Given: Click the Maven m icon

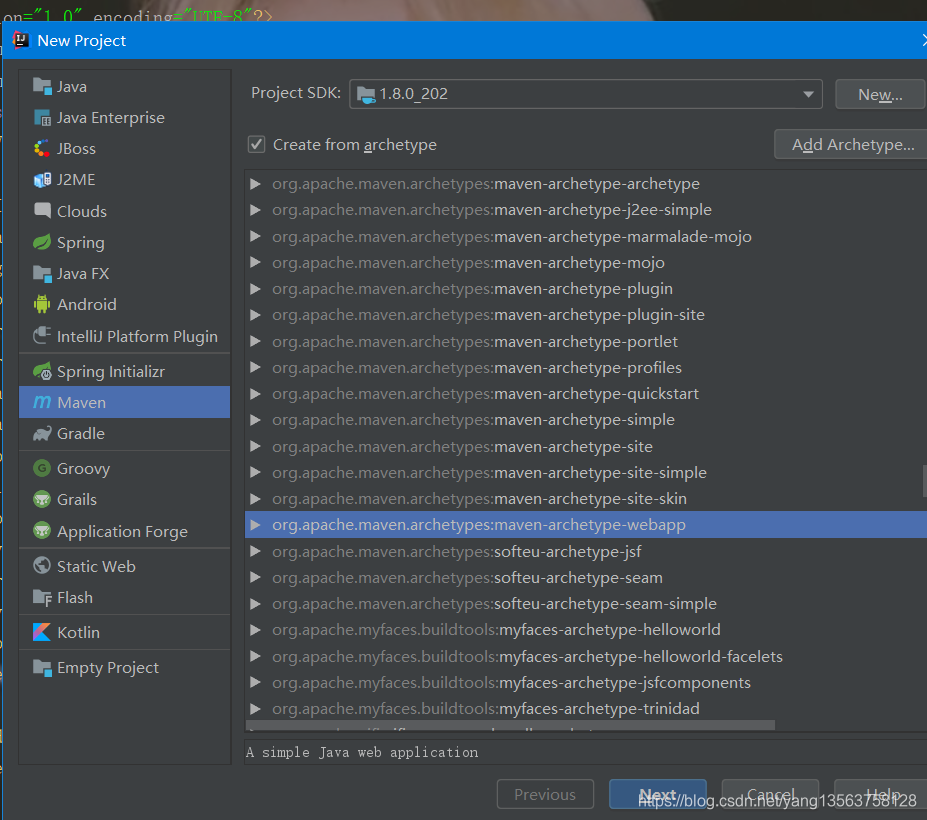Looking at the screenshot, I should tap(42, 402).
